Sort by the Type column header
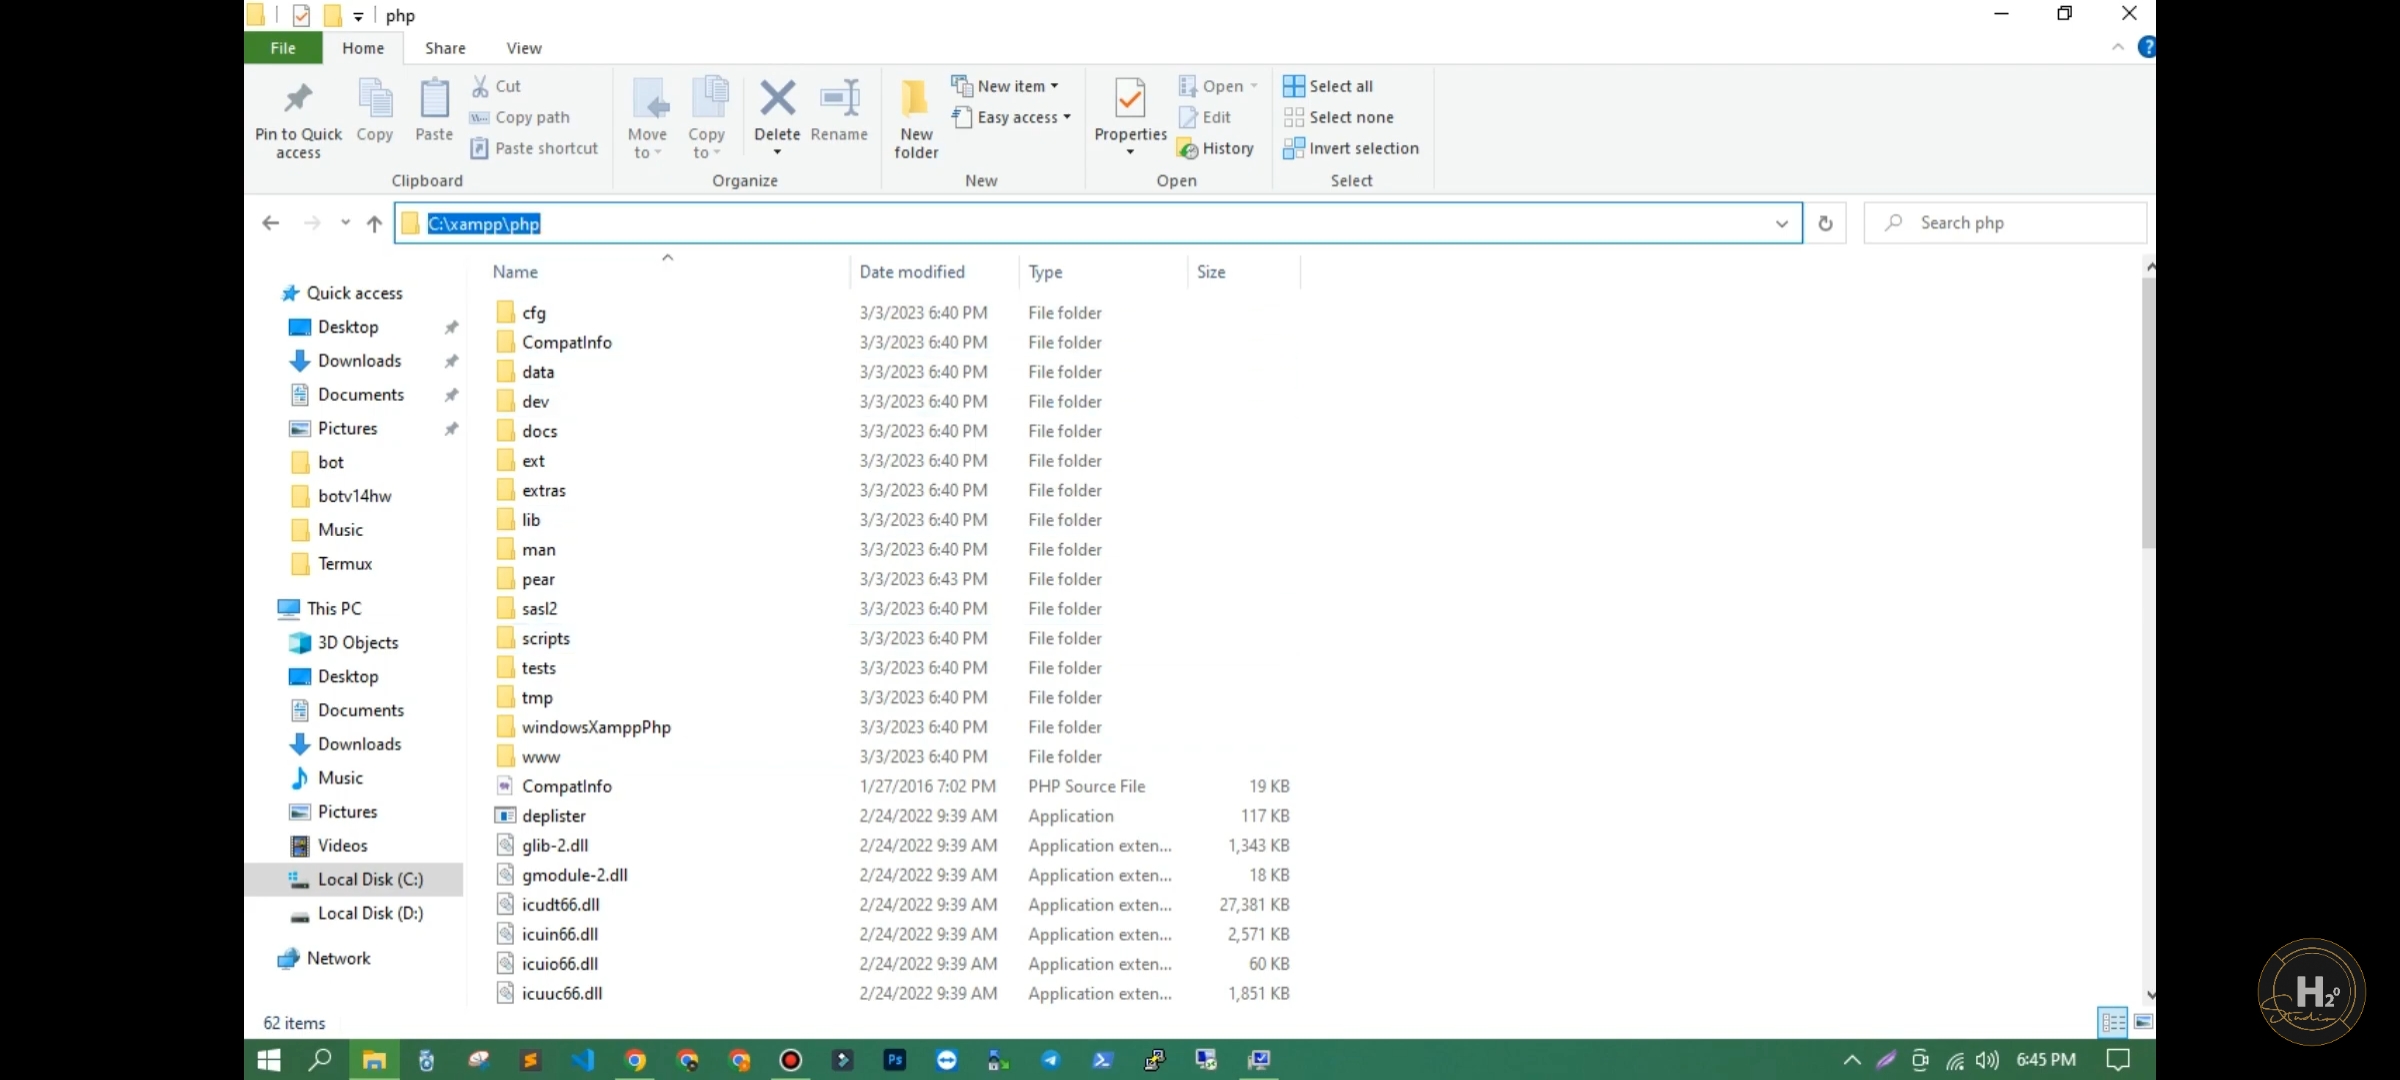Image resolution: width=2400 pixels, height=1080 pixels. pyautogui.click(x=1045, y=272)
